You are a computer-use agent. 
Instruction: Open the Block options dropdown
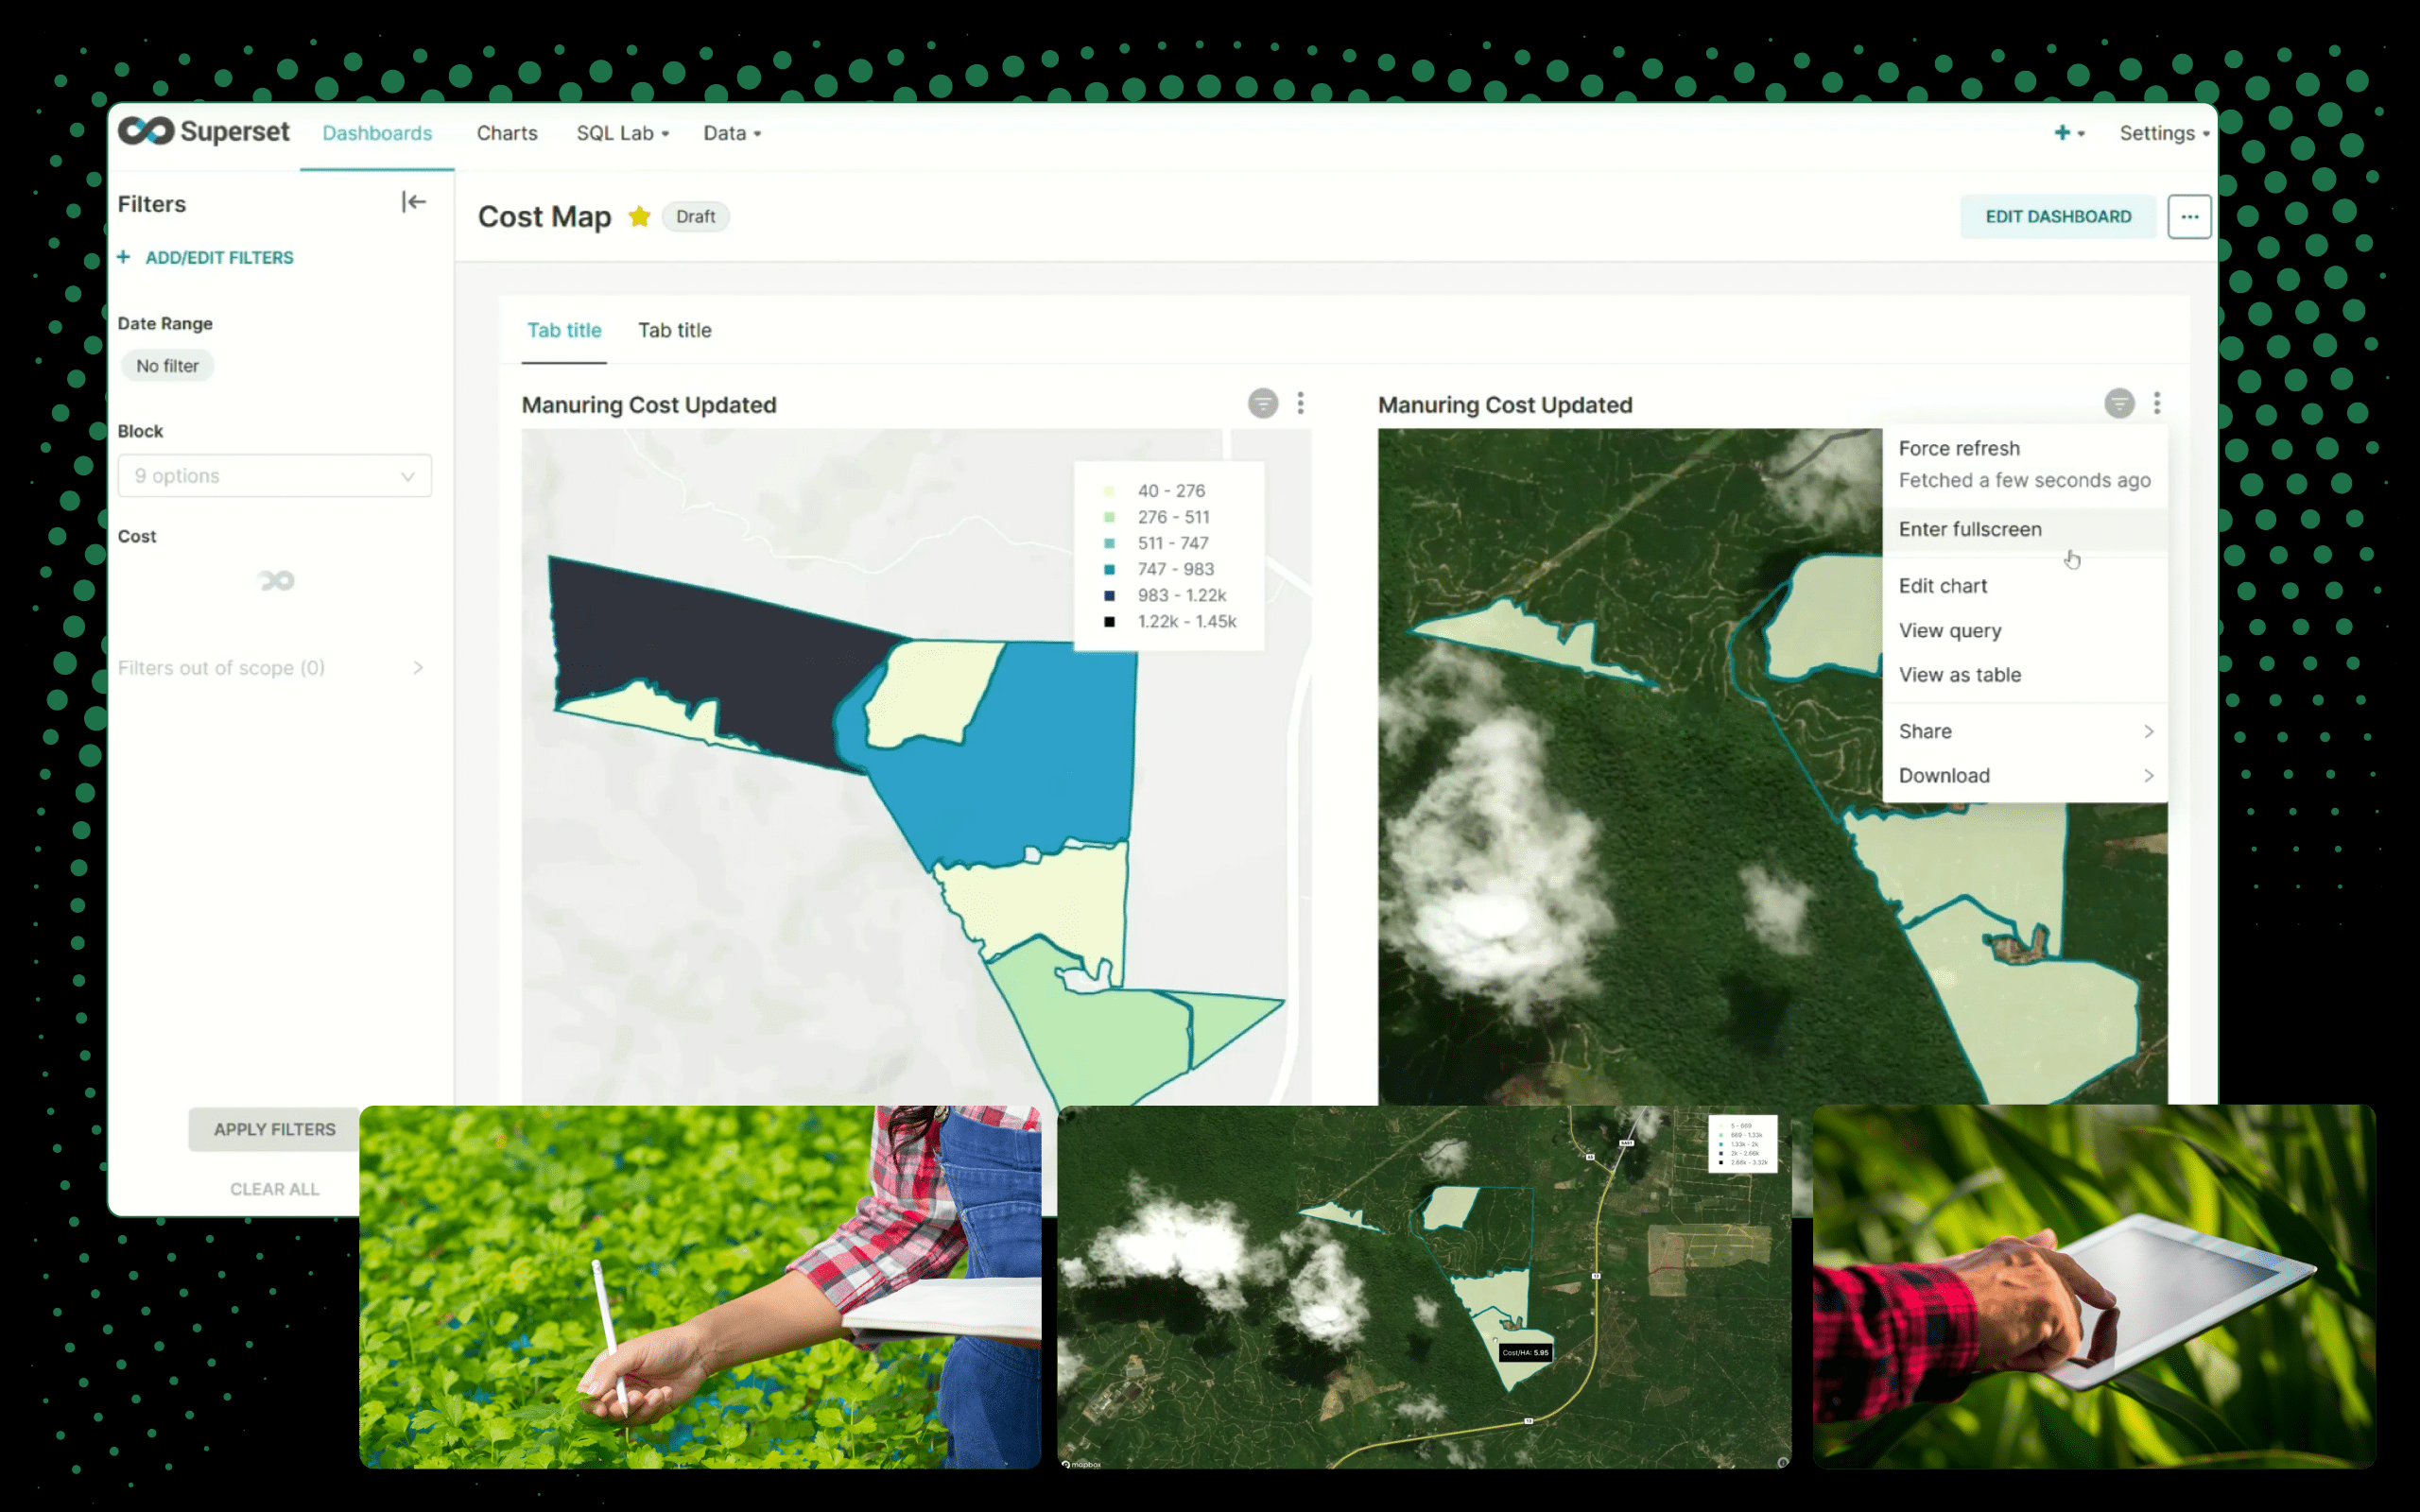coord(274,476)
